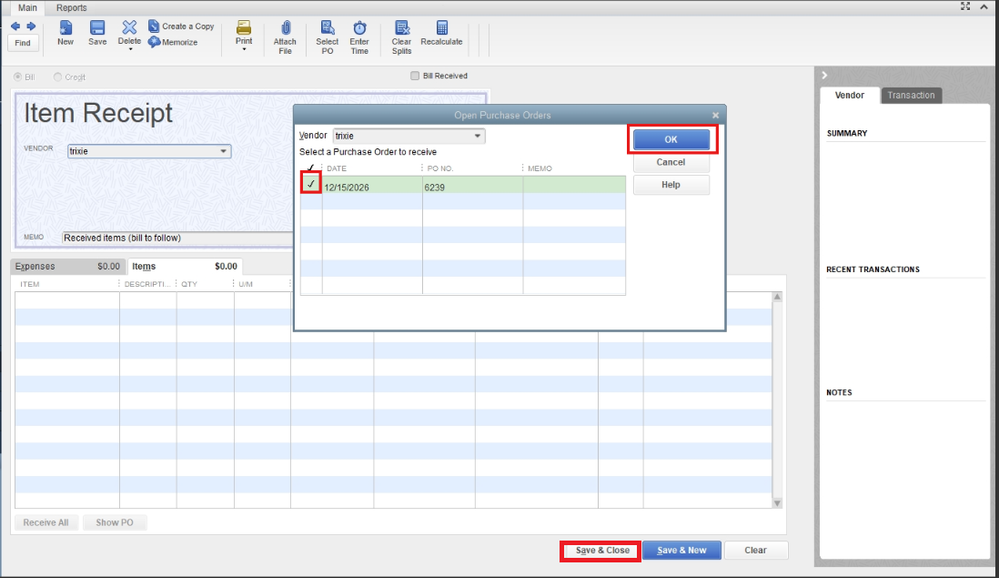Select the Bill radio button
Viewport: 999px width, 578px height.
coord(18,76)
